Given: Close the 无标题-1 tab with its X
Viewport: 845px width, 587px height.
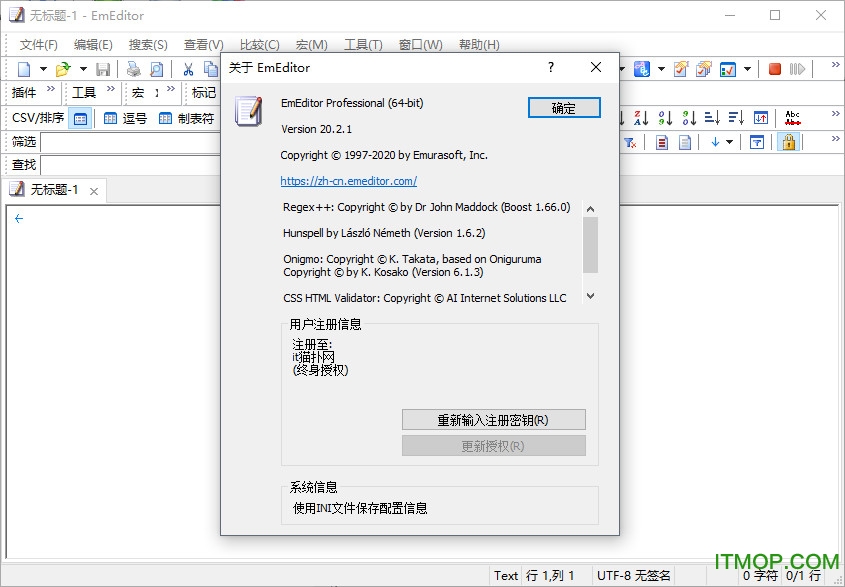Looking at the screenshot, I should click(94, 191).
